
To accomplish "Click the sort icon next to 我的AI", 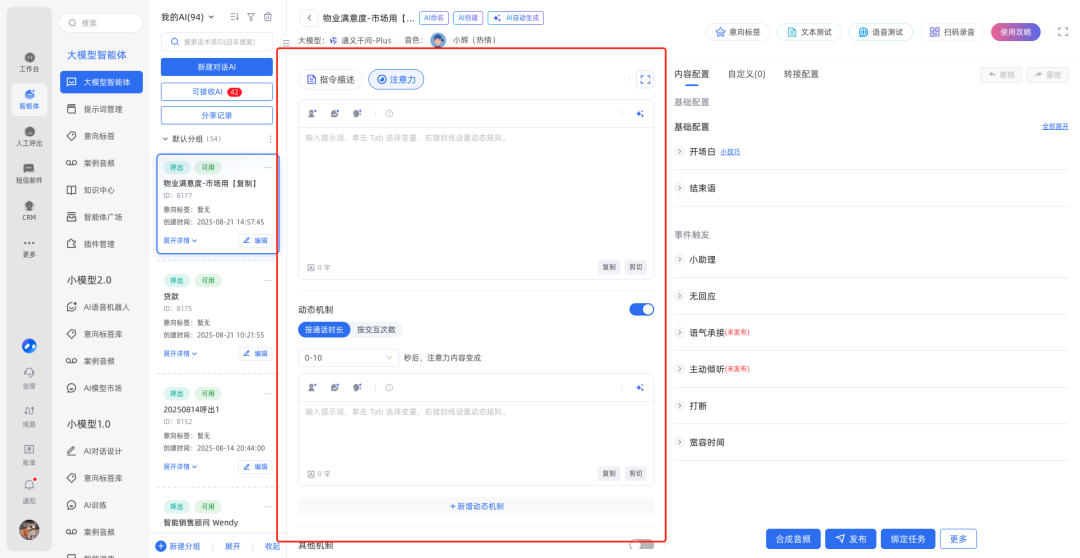I will 234,17.
